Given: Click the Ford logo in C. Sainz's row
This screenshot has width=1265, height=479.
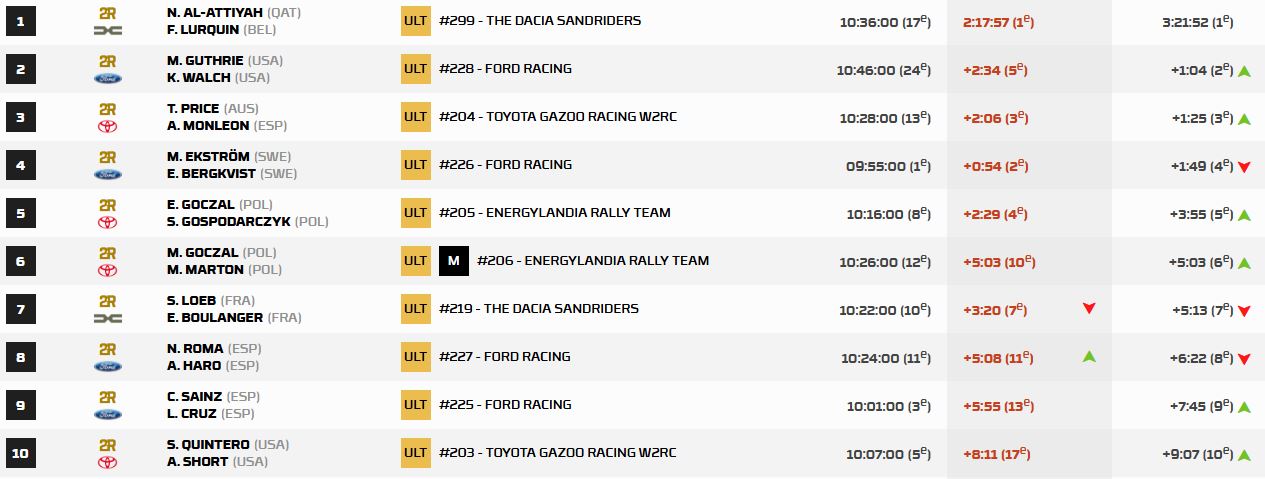Looking at the screenshot, I should (107, 414).
